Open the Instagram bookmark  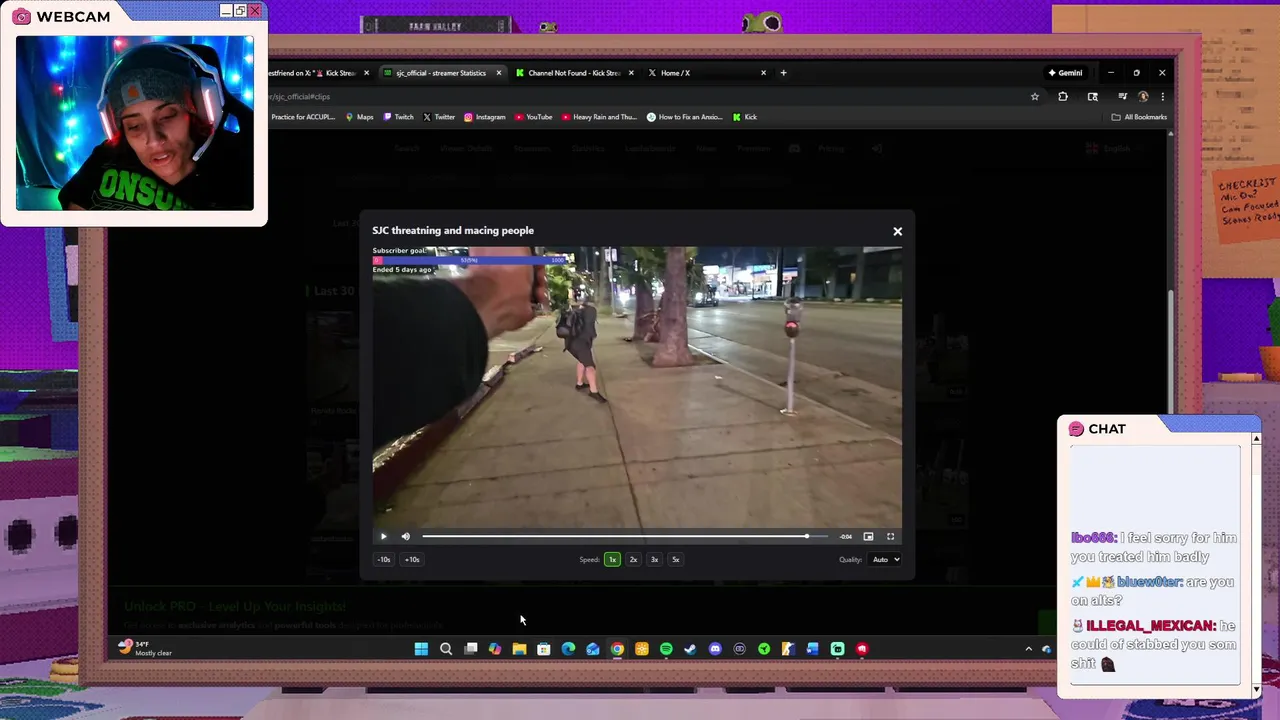click(x=485, y=117)
